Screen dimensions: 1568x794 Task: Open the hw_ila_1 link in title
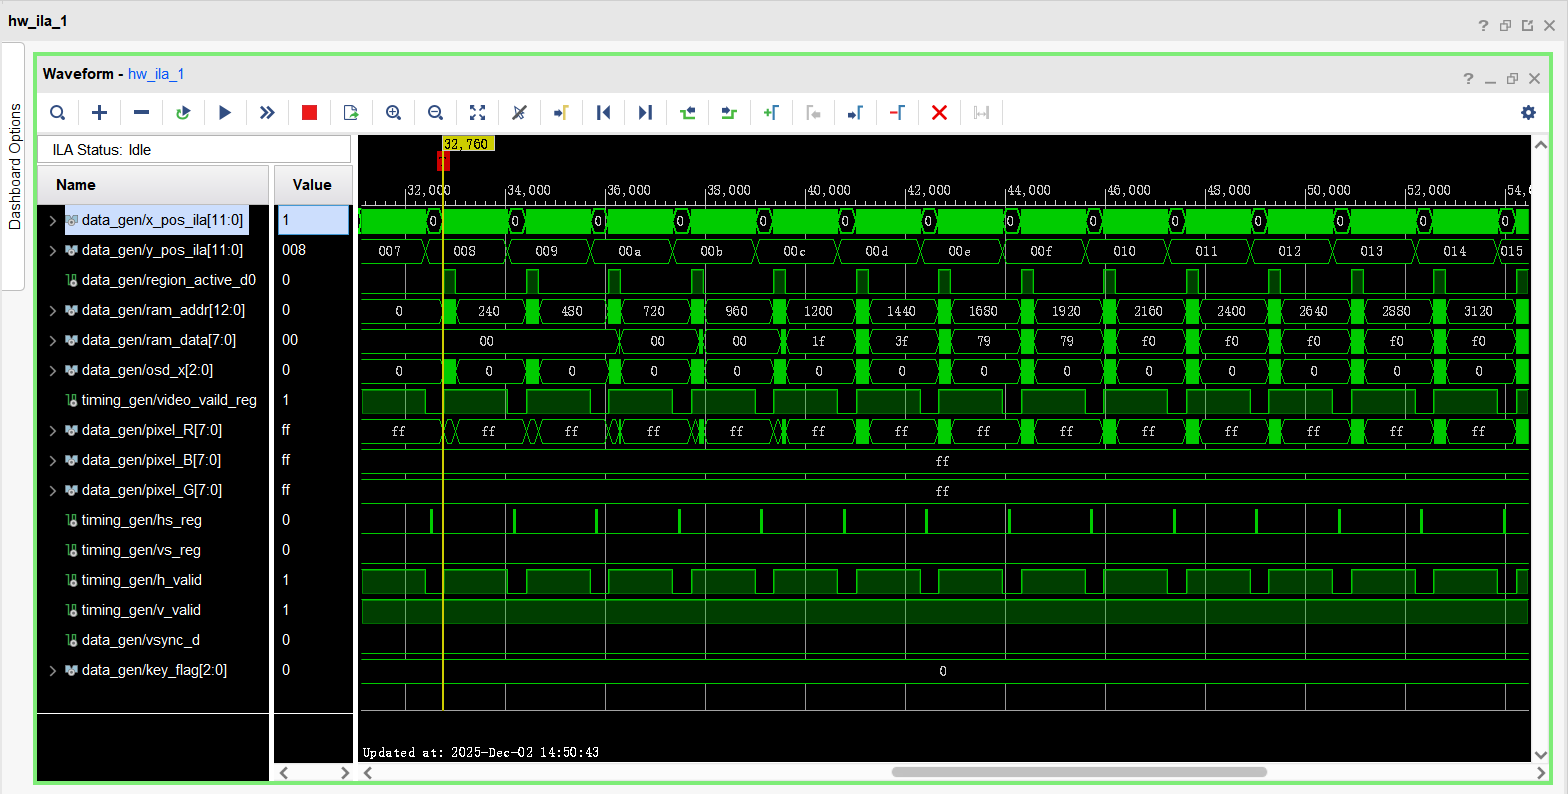coord(156,74)
